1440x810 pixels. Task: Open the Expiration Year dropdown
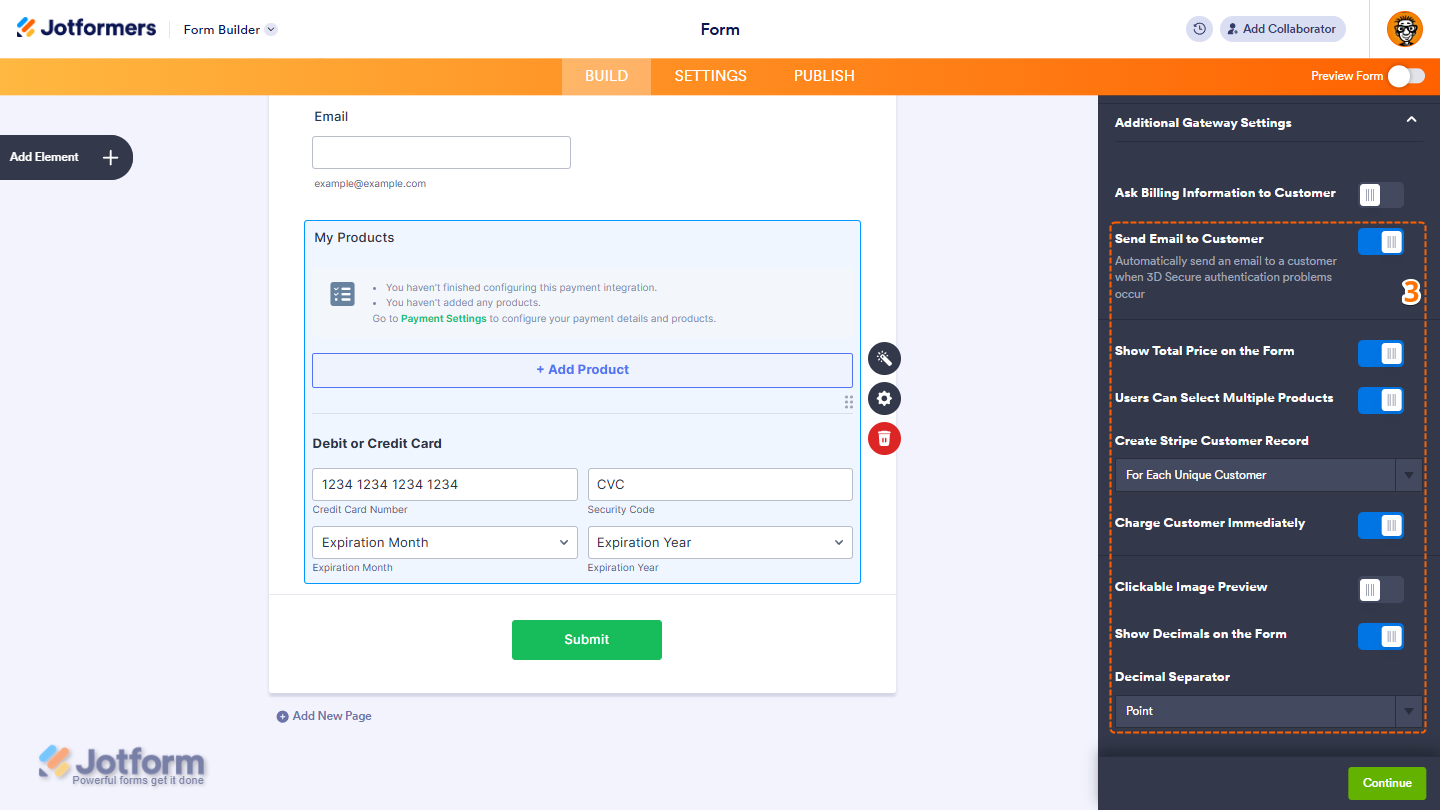pos(720,542)
